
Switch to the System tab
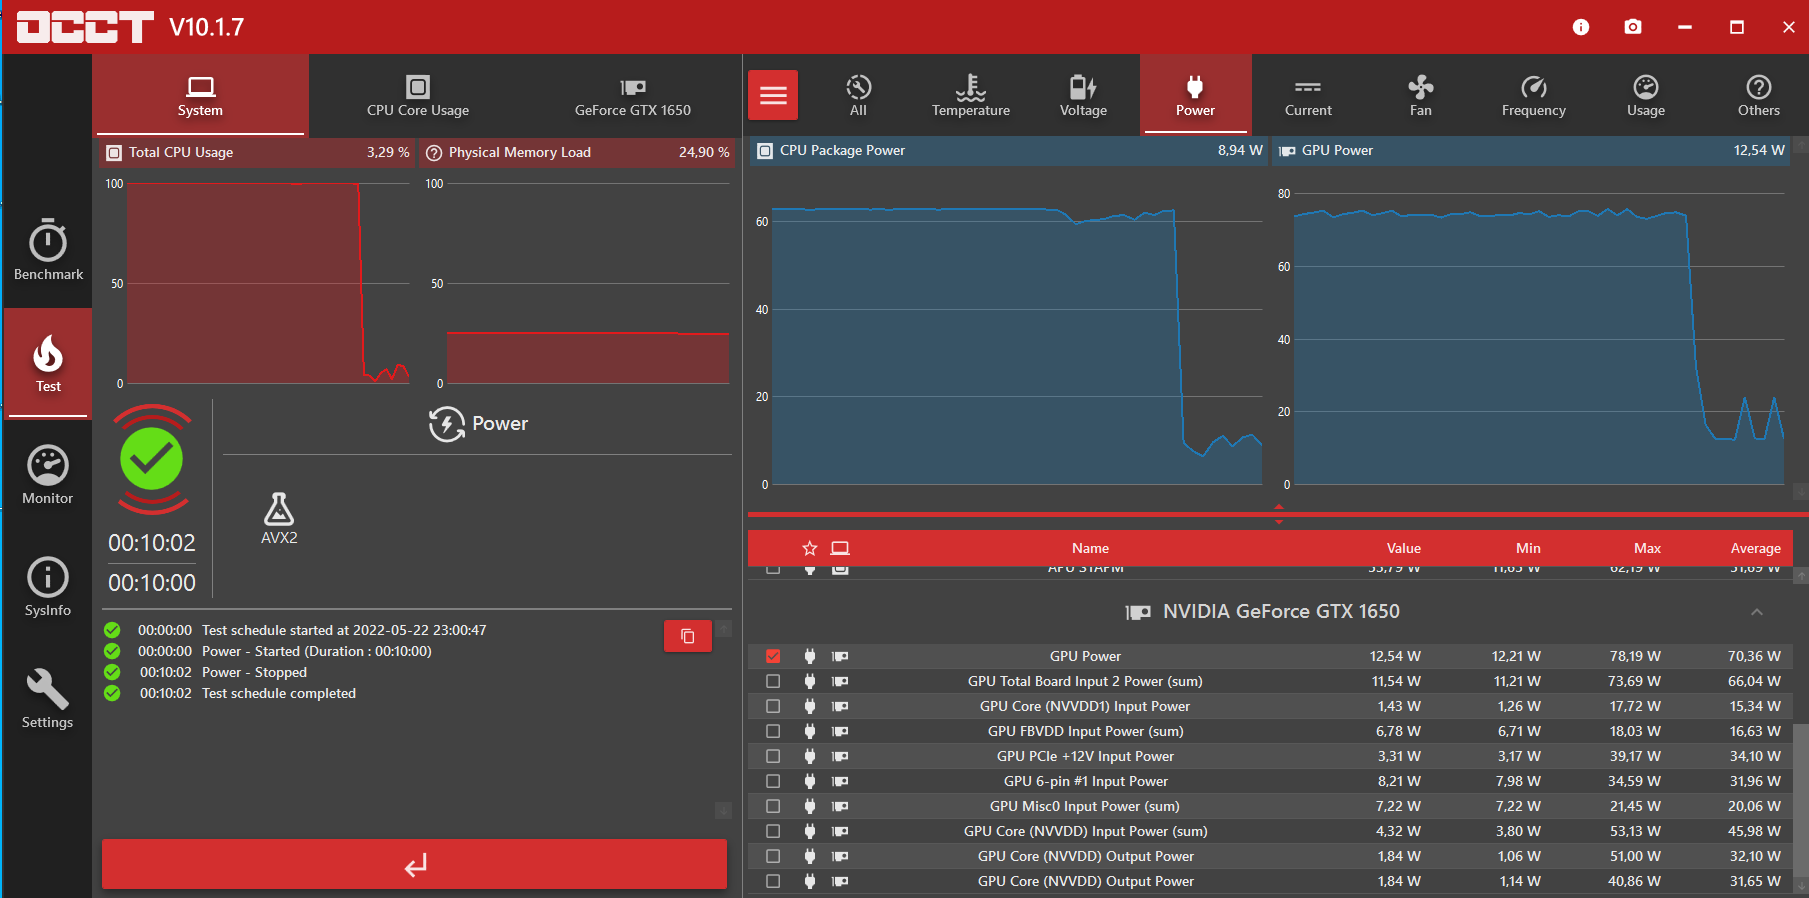[x=200, y=95]
